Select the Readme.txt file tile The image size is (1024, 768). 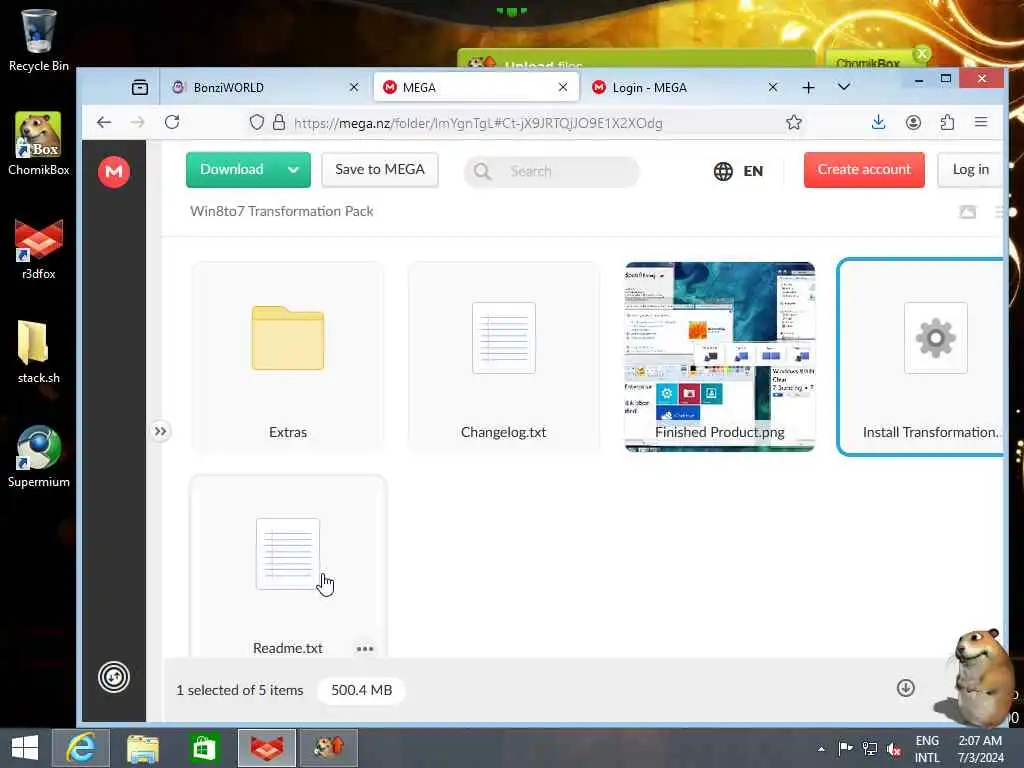(288, 567)
